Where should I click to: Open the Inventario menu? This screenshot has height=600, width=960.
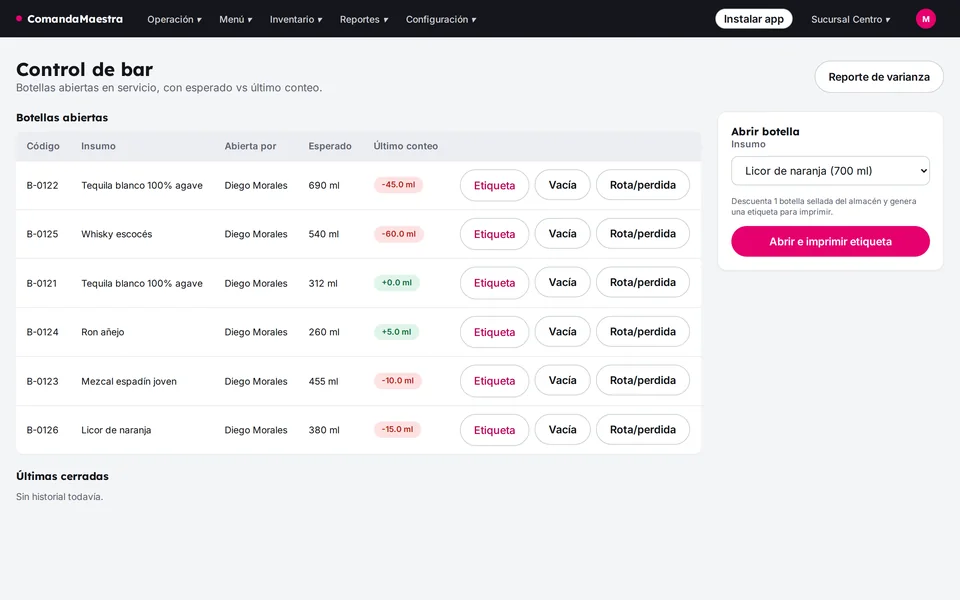[x=296, y=19]
